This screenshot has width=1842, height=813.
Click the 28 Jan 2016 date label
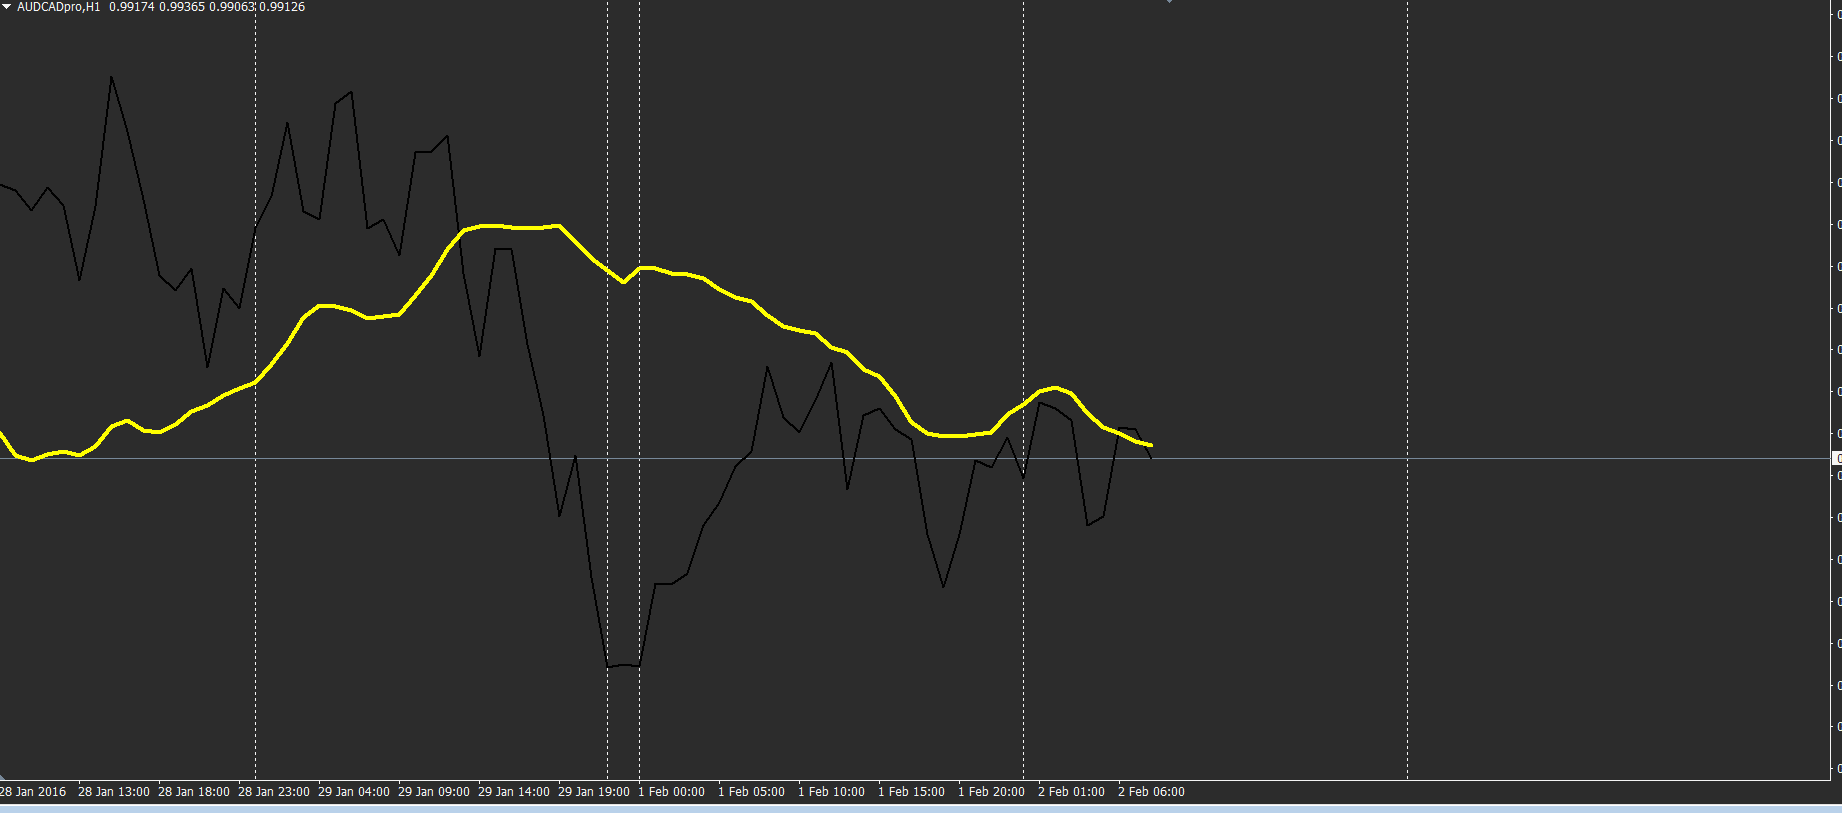pyautogui.click(x=33, y=792)
